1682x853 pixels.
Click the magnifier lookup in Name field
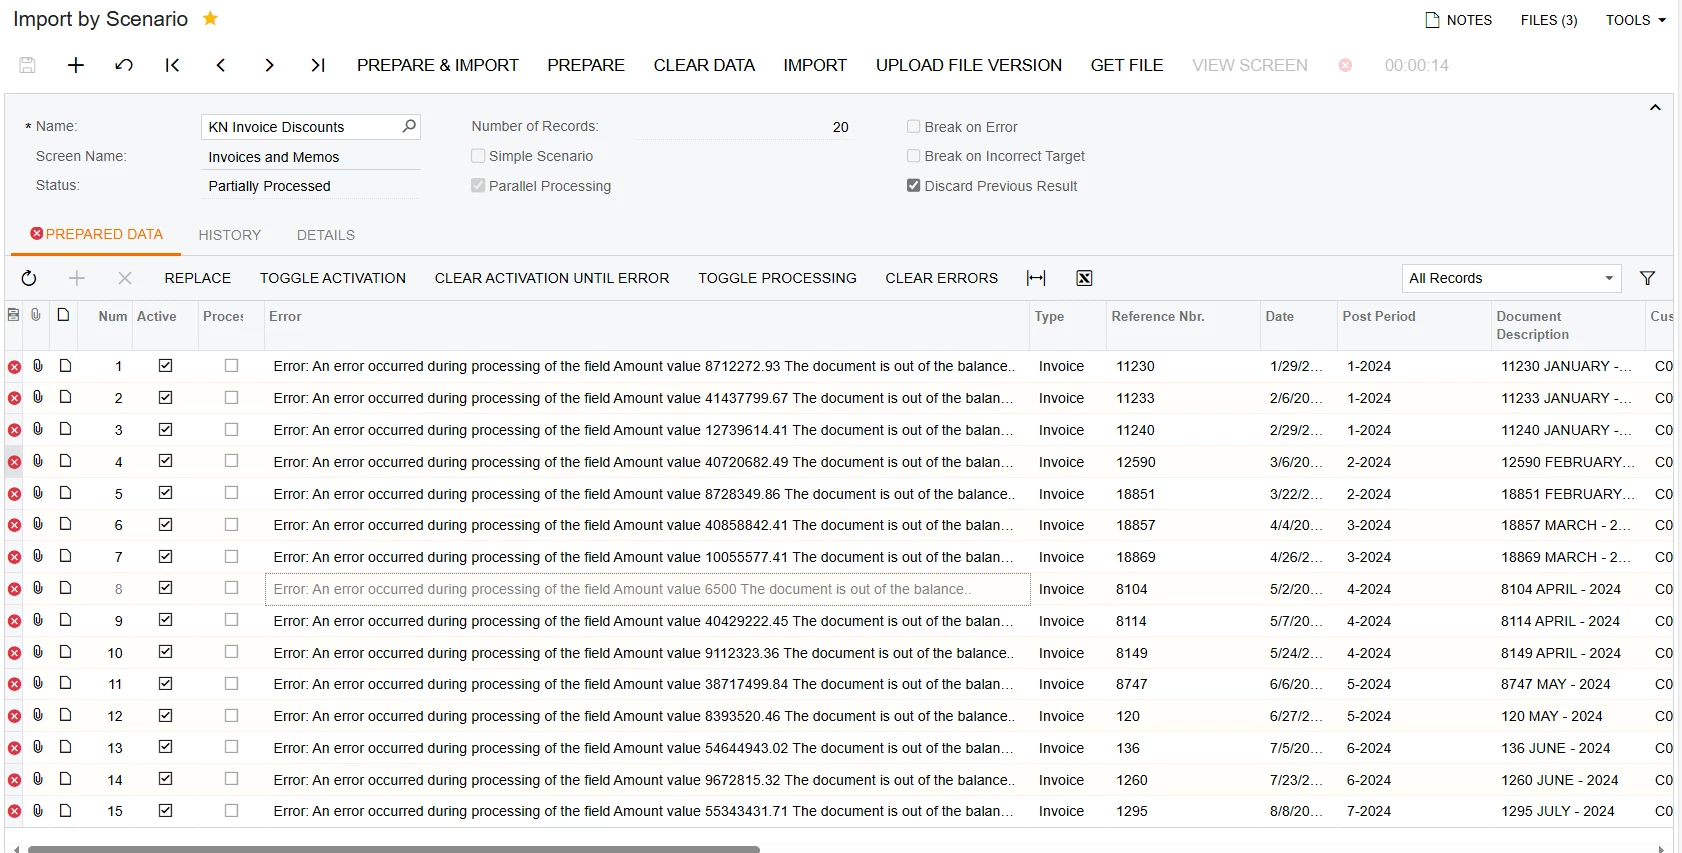click(x=409, y=126)
